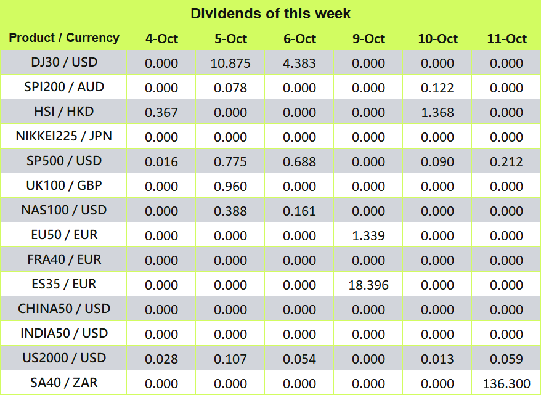Select the SPI200 / AUD 0.122 value on 10-Oct
Image resolution: width=541 pixels, height=395 pixels.
(x=437, y=88)
